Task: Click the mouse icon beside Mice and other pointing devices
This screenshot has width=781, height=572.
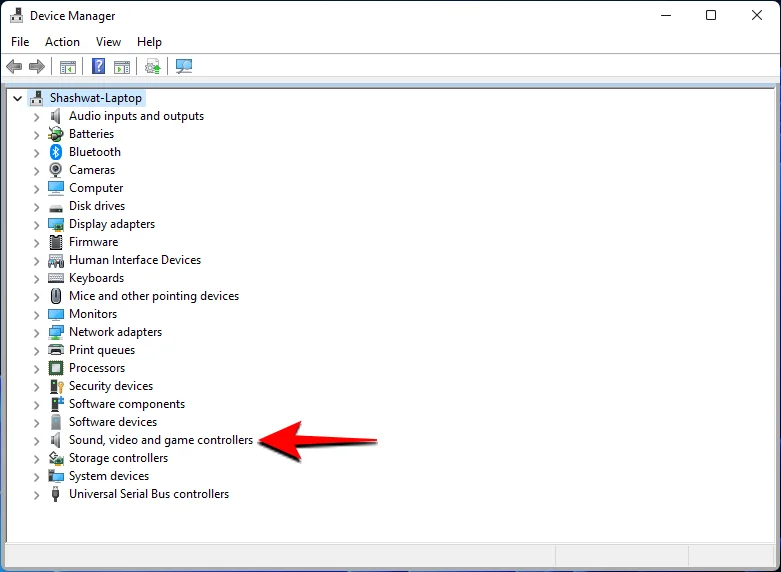Action: pyautogui.click(x=56, y=296)
